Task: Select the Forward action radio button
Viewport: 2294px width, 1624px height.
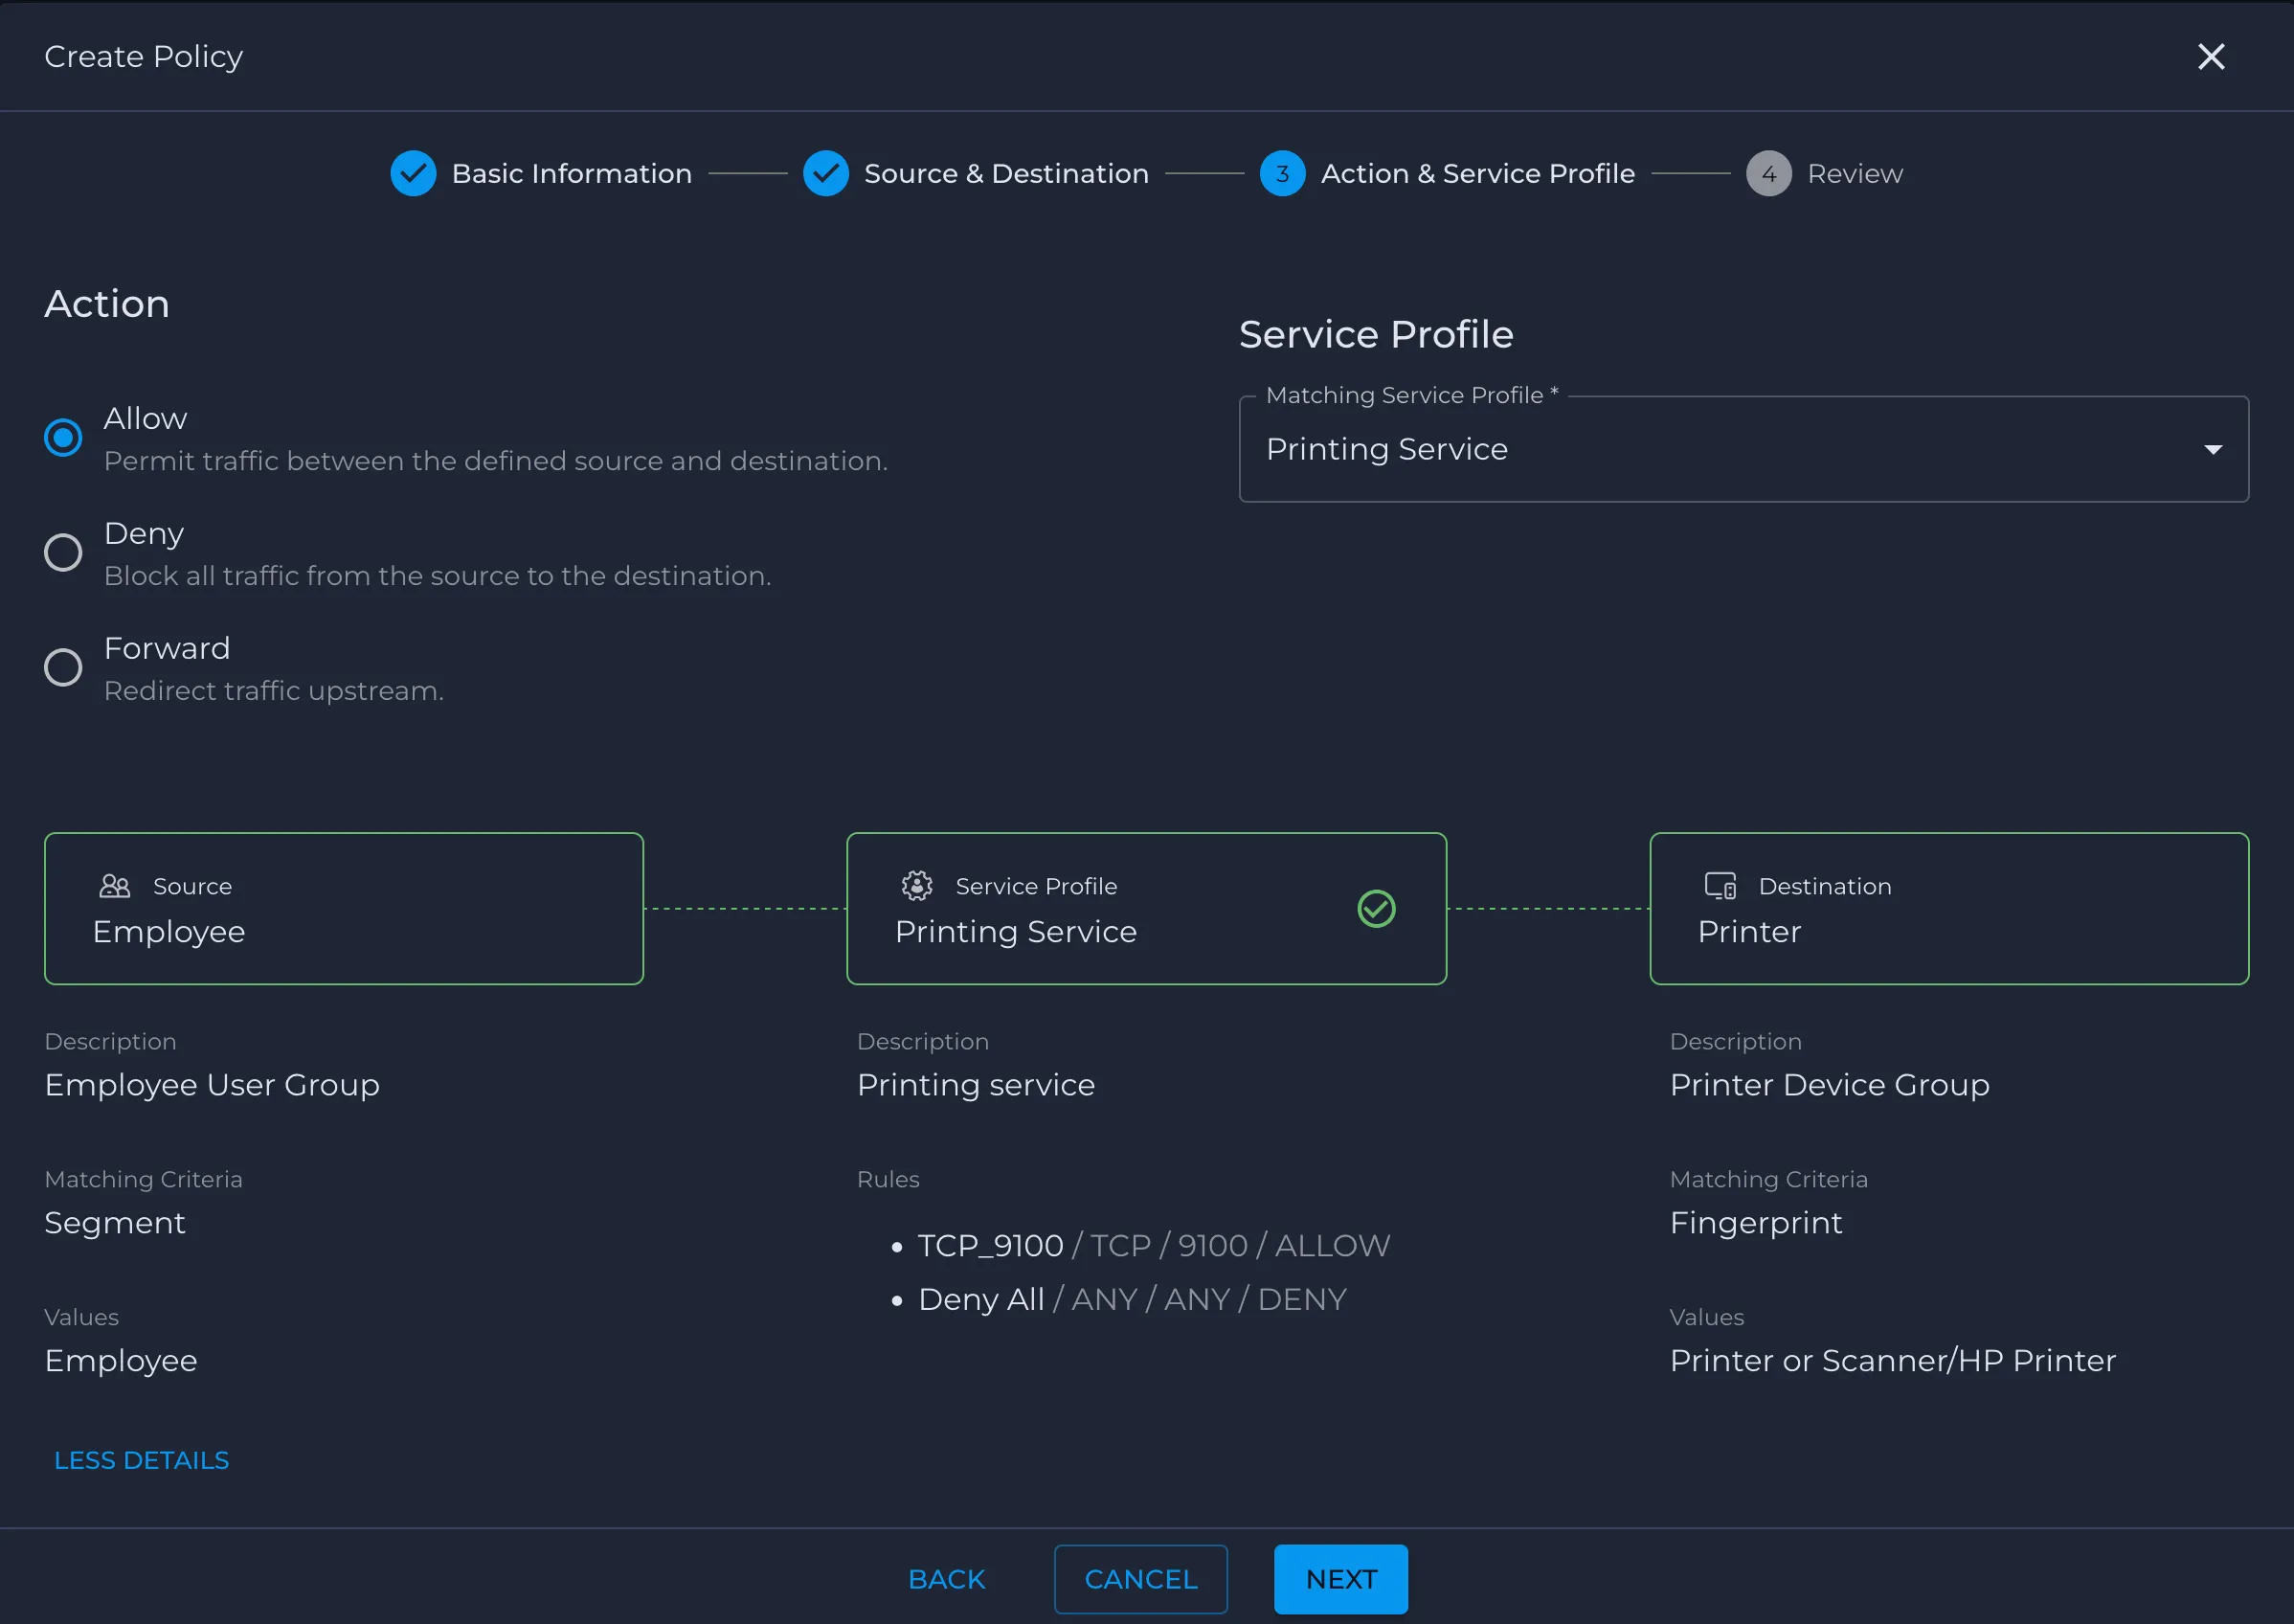Action: pos(63,668)
